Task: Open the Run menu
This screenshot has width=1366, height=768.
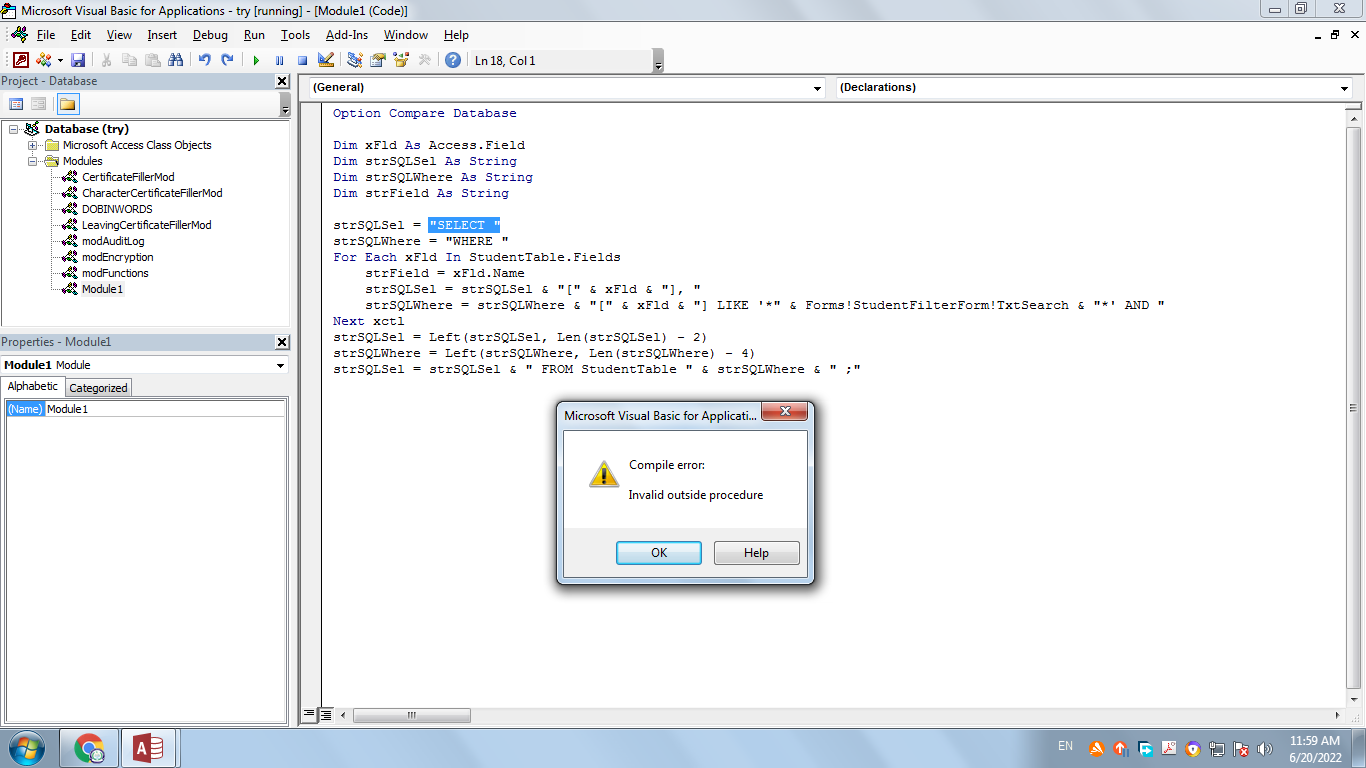Action: click(254, 35)
